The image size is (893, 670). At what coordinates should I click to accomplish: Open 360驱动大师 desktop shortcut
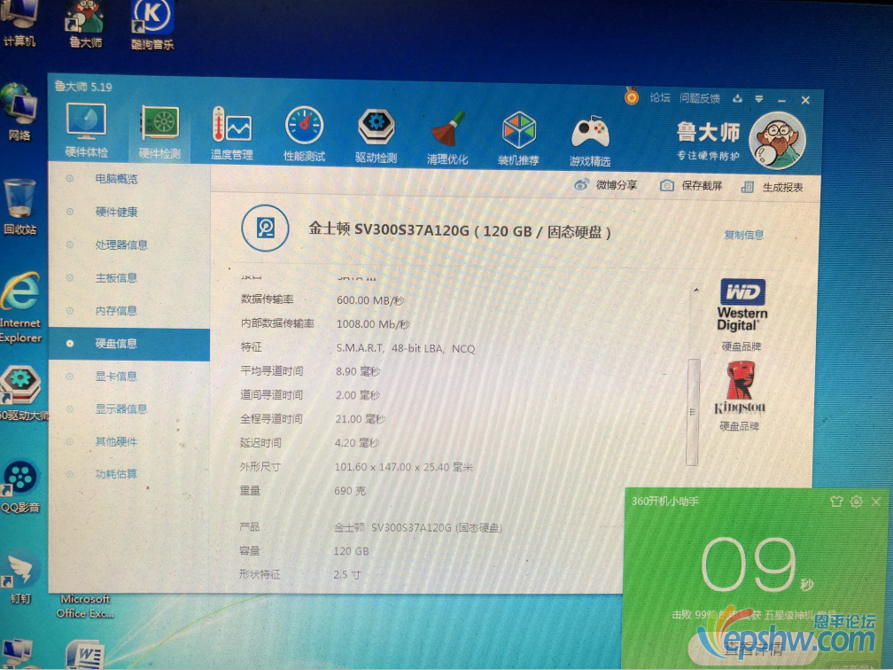[23, 394]
